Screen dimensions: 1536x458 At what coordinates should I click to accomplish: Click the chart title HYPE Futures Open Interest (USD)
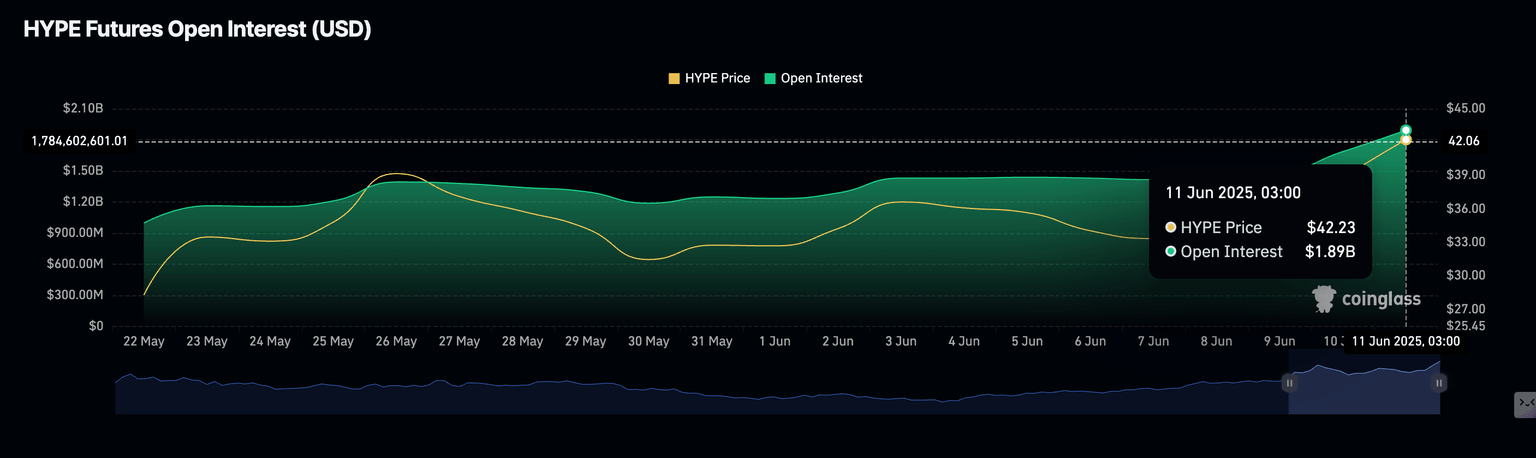(197, 30)
